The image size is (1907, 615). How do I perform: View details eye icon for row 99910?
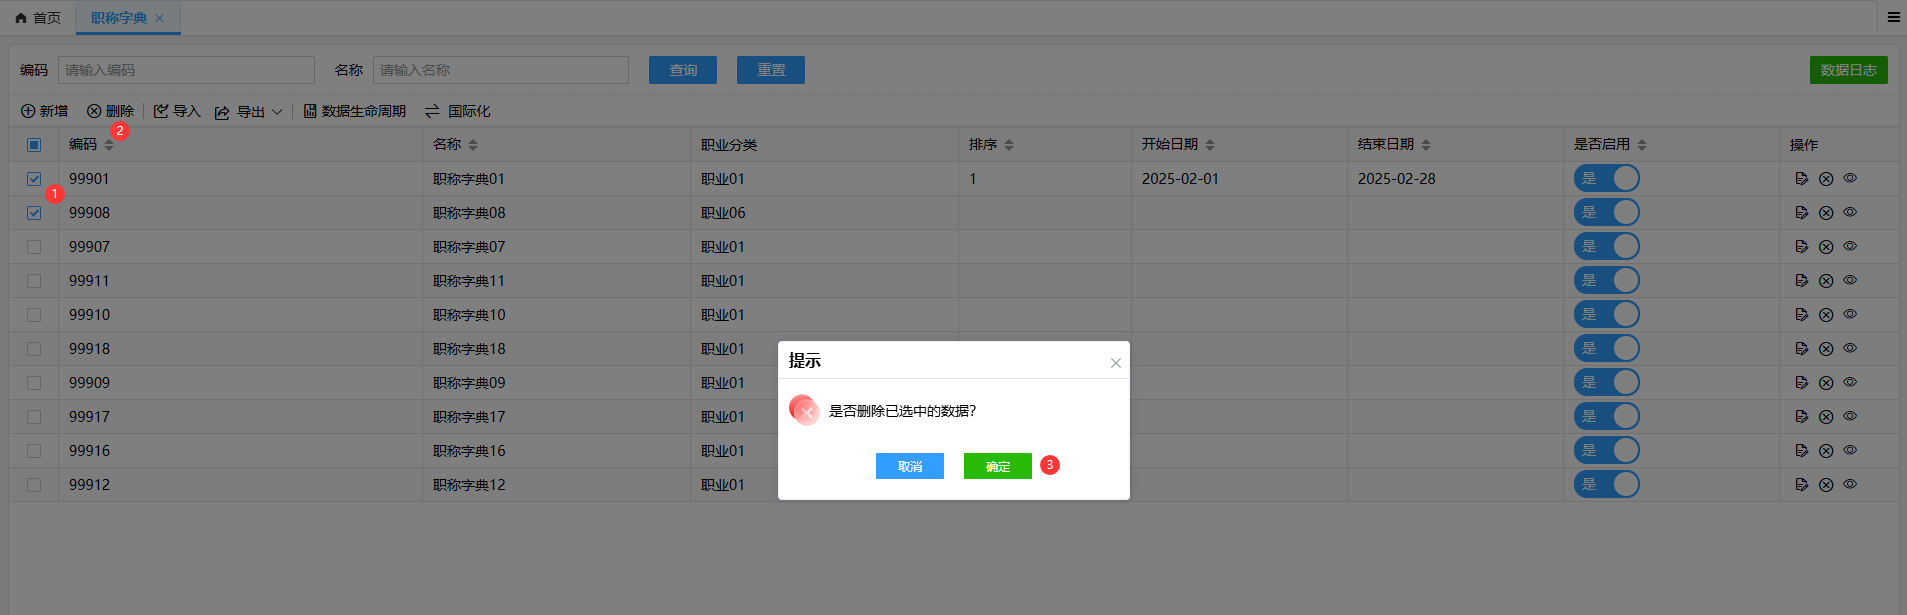pos(1850,314)
